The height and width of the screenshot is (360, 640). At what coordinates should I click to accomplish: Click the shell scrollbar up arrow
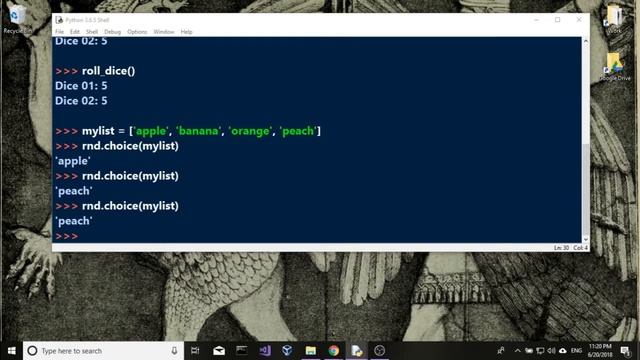tap(586, 41)
